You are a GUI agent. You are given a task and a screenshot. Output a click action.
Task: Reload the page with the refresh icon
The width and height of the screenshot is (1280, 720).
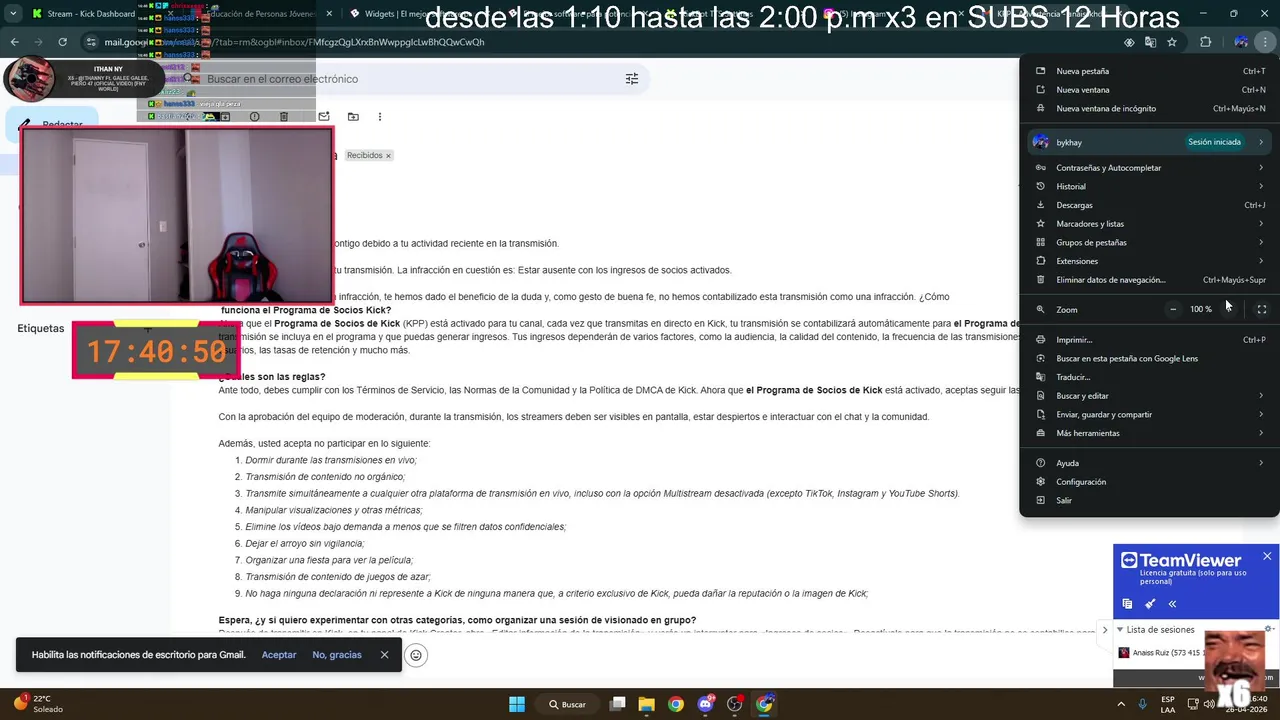coord(62,42)
